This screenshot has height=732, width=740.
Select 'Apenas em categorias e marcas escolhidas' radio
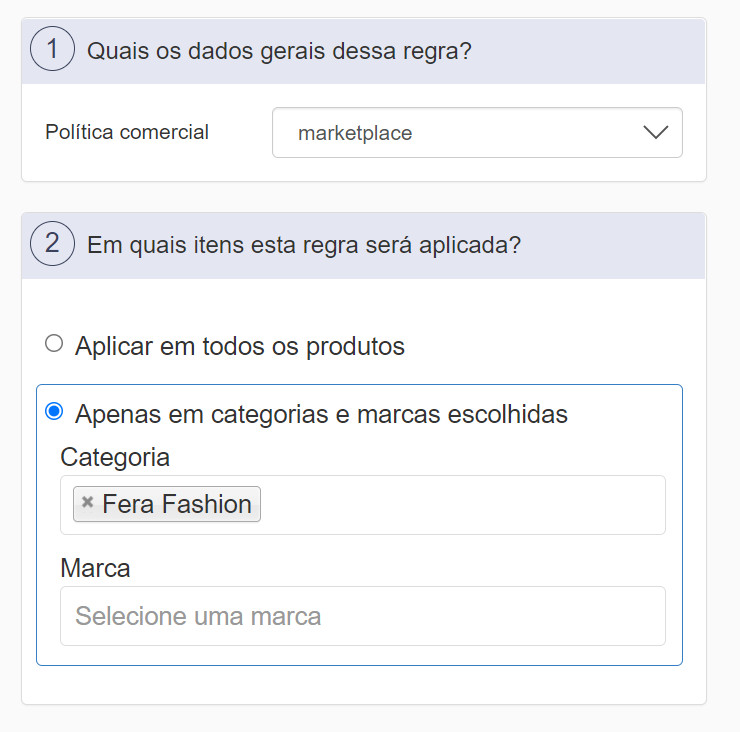point(54,411)
